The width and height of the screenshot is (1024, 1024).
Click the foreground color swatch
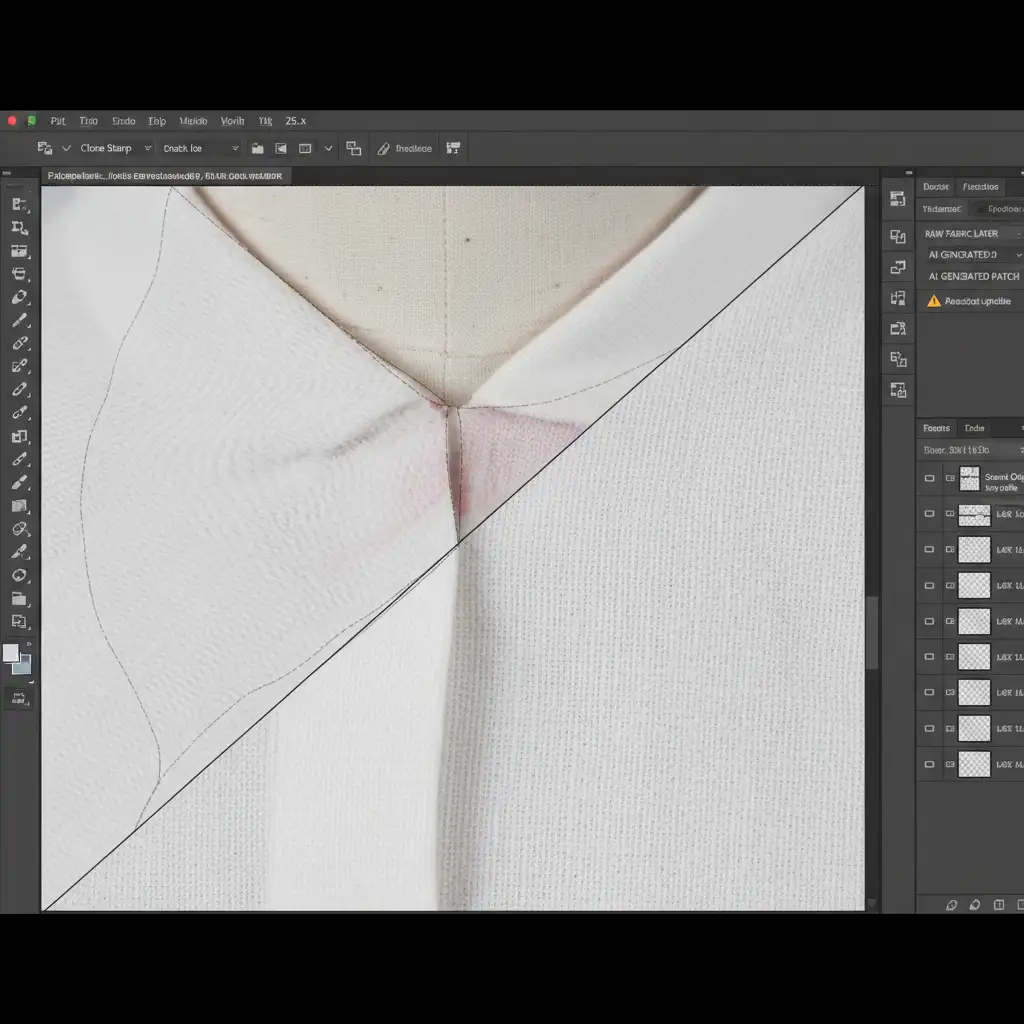(11, 653)
